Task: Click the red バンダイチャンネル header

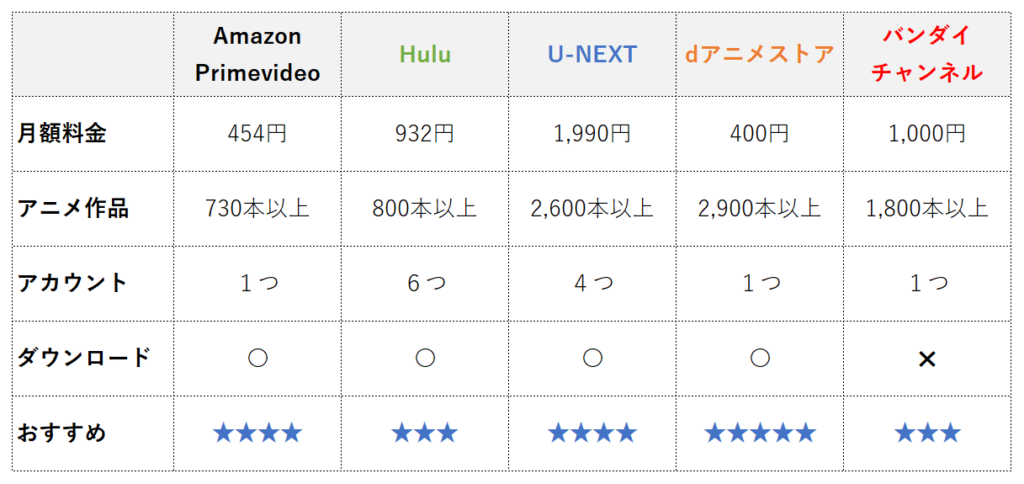Action: coord(927,54)
